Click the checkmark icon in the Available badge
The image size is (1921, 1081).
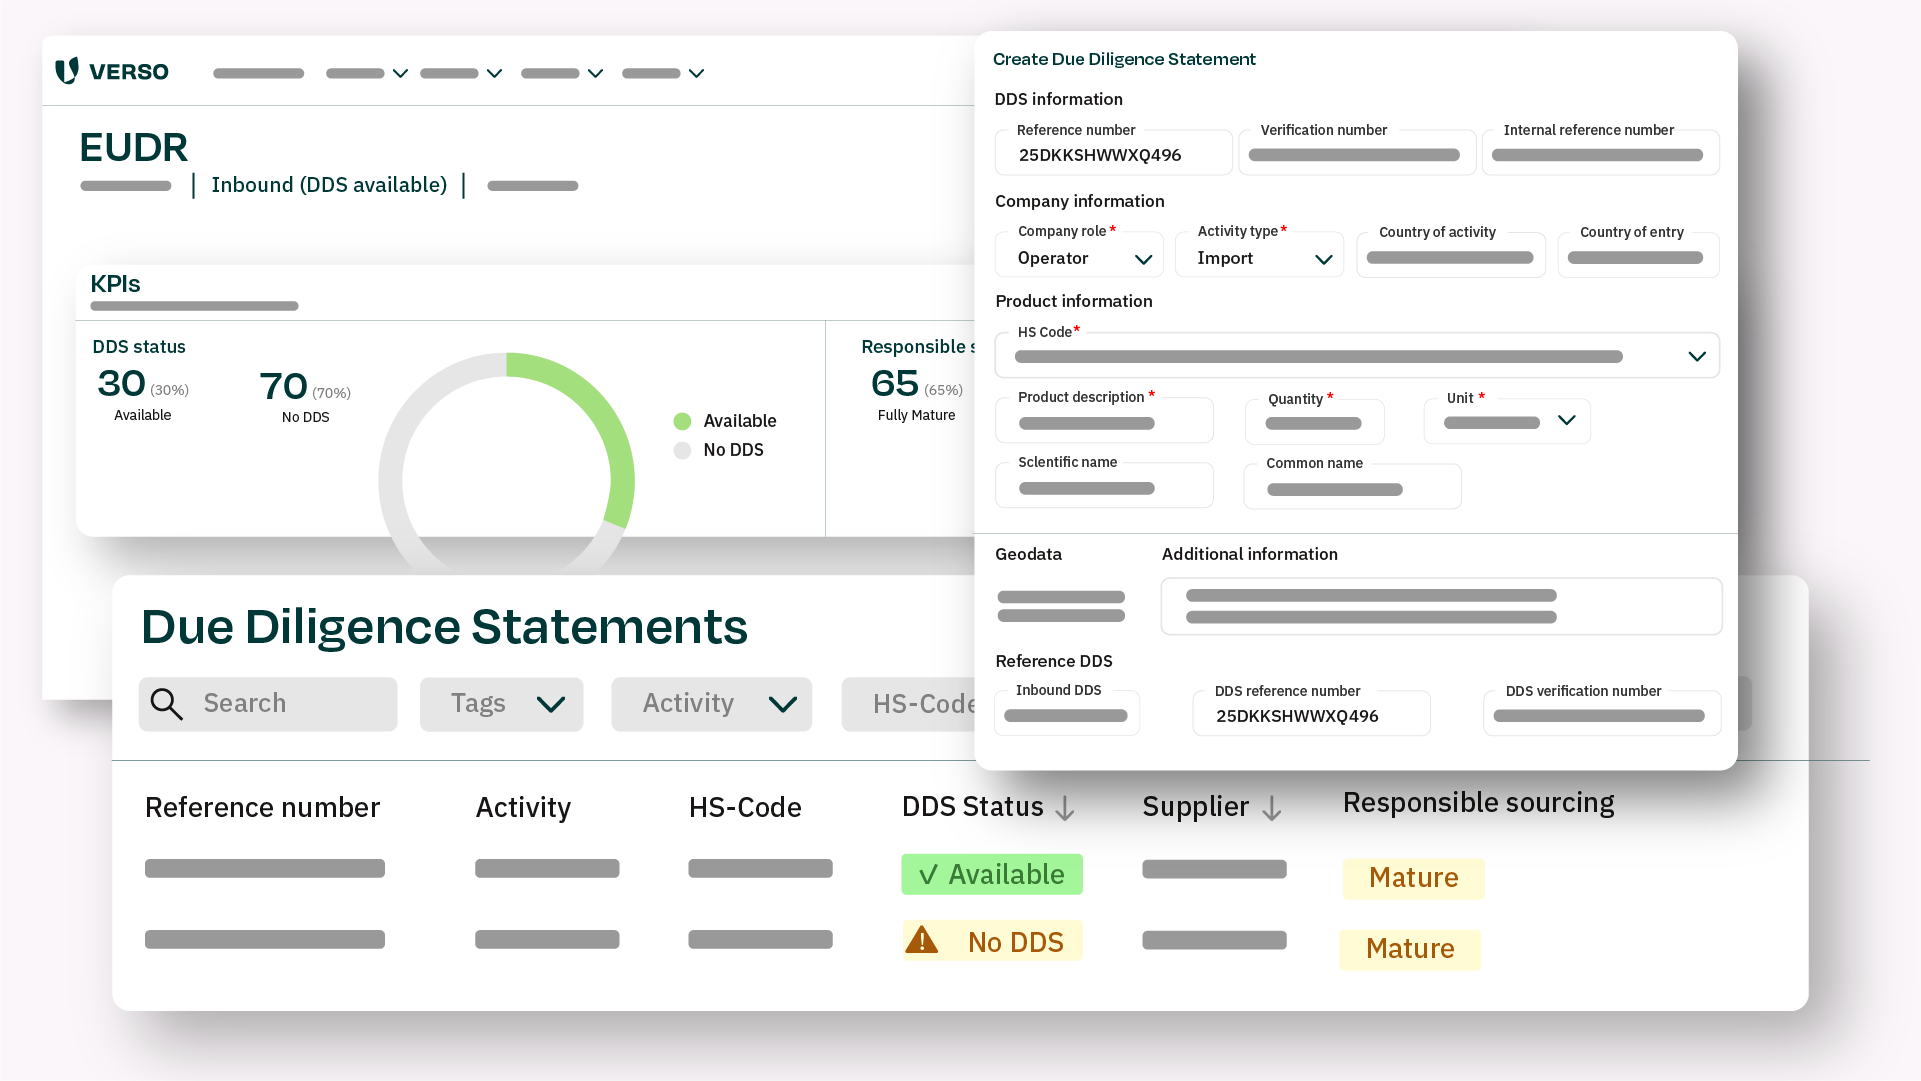[x=931, y=874]
